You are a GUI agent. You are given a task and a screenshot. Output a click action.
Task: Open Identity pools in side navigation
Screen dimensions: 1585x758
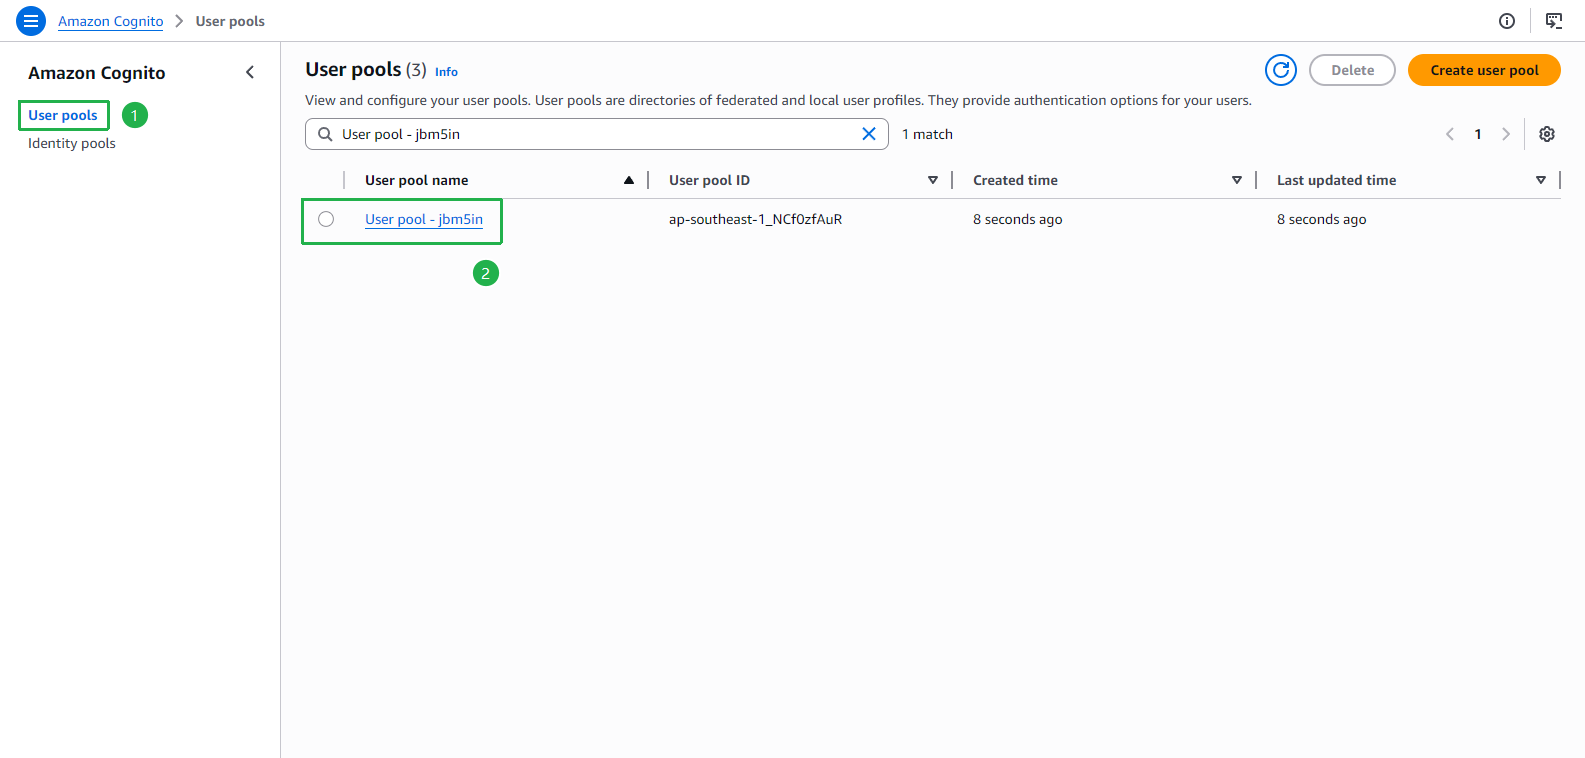coord(72,143)
